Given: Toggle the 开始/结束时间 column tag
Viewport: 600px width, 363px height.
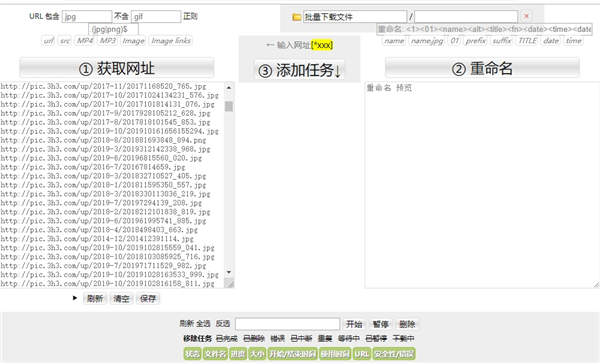Looking at the screenshot, I should 292,354.
